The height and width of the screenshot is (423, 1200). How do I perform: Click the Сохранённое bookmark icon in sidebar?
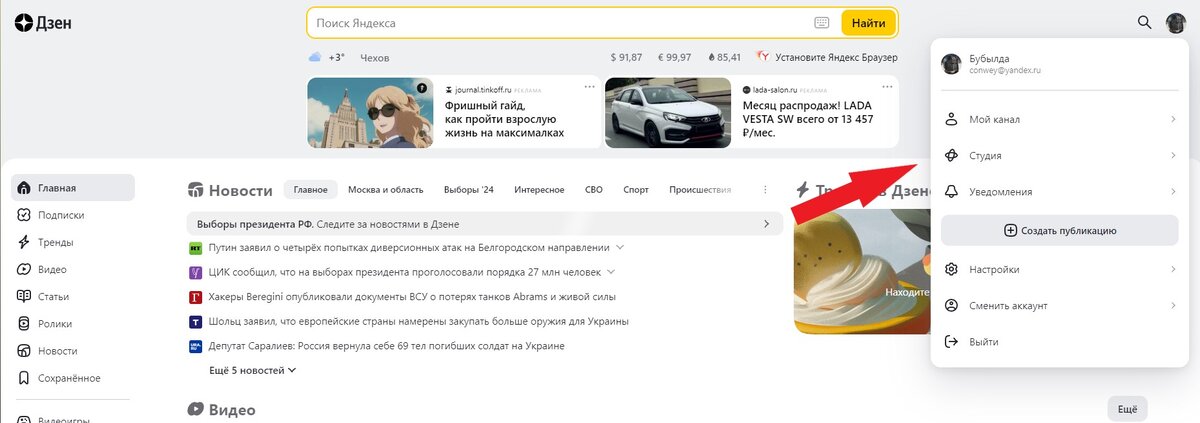pos(24,378)
